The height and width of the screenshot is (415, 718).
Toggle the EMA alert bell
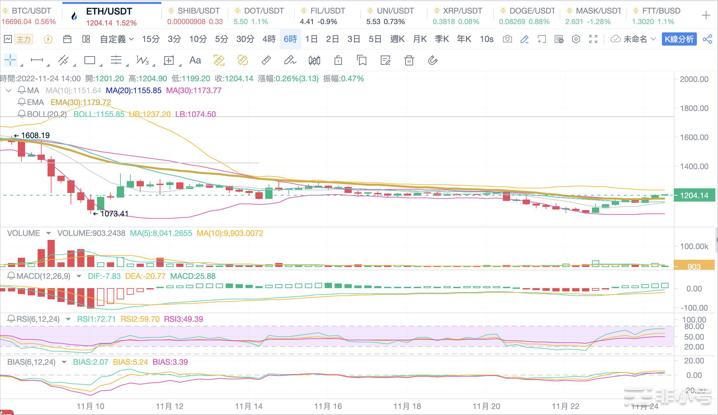click(x=22, y=102)
